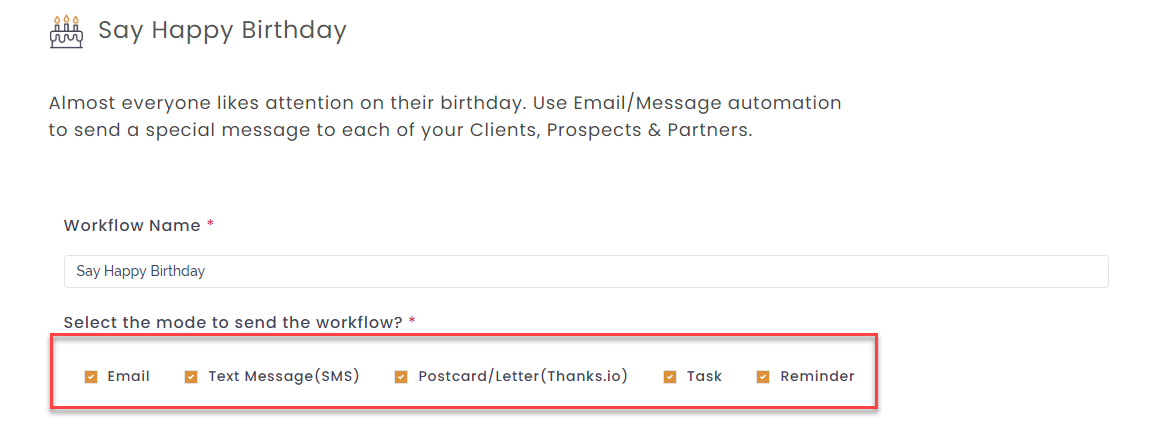1151x424 pixels.
Task: Click the birthday cake icon
Action: 66,32
